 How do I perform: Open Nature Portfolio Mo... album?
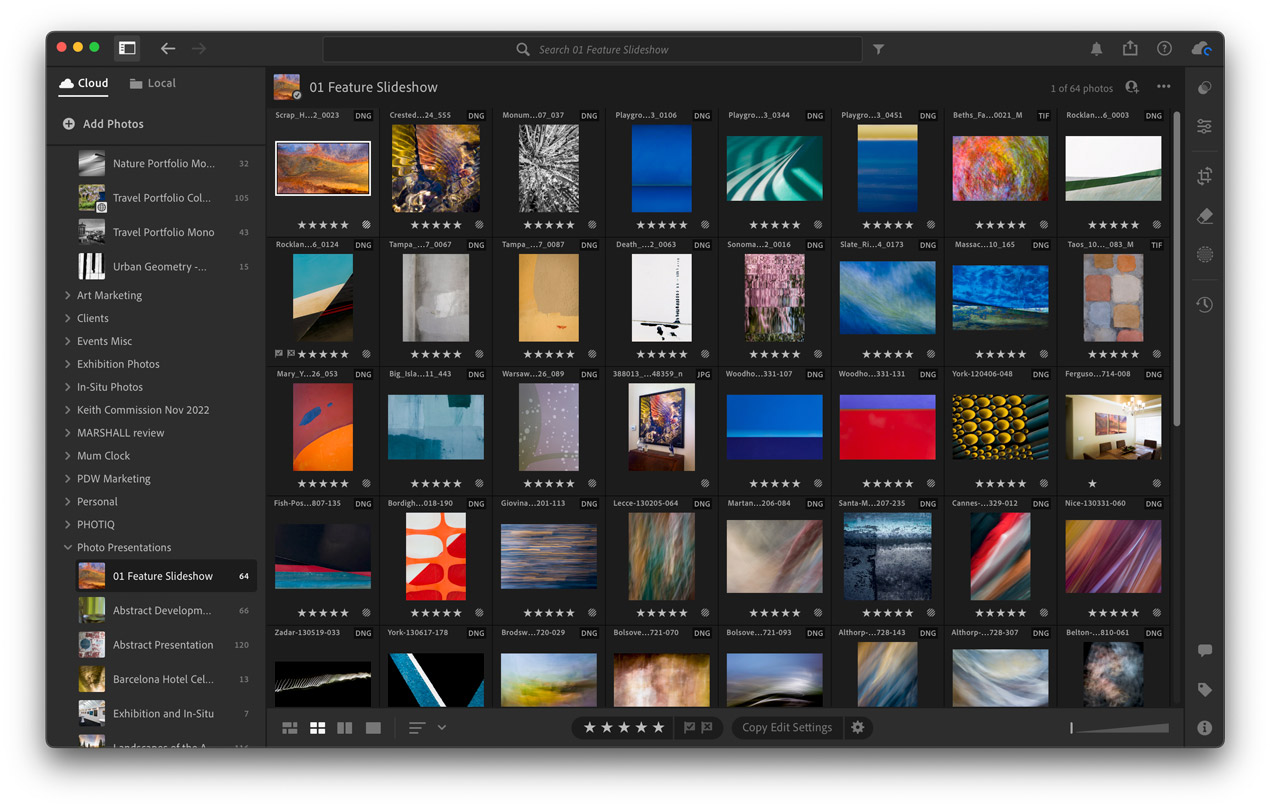click(x=165, y=164)
